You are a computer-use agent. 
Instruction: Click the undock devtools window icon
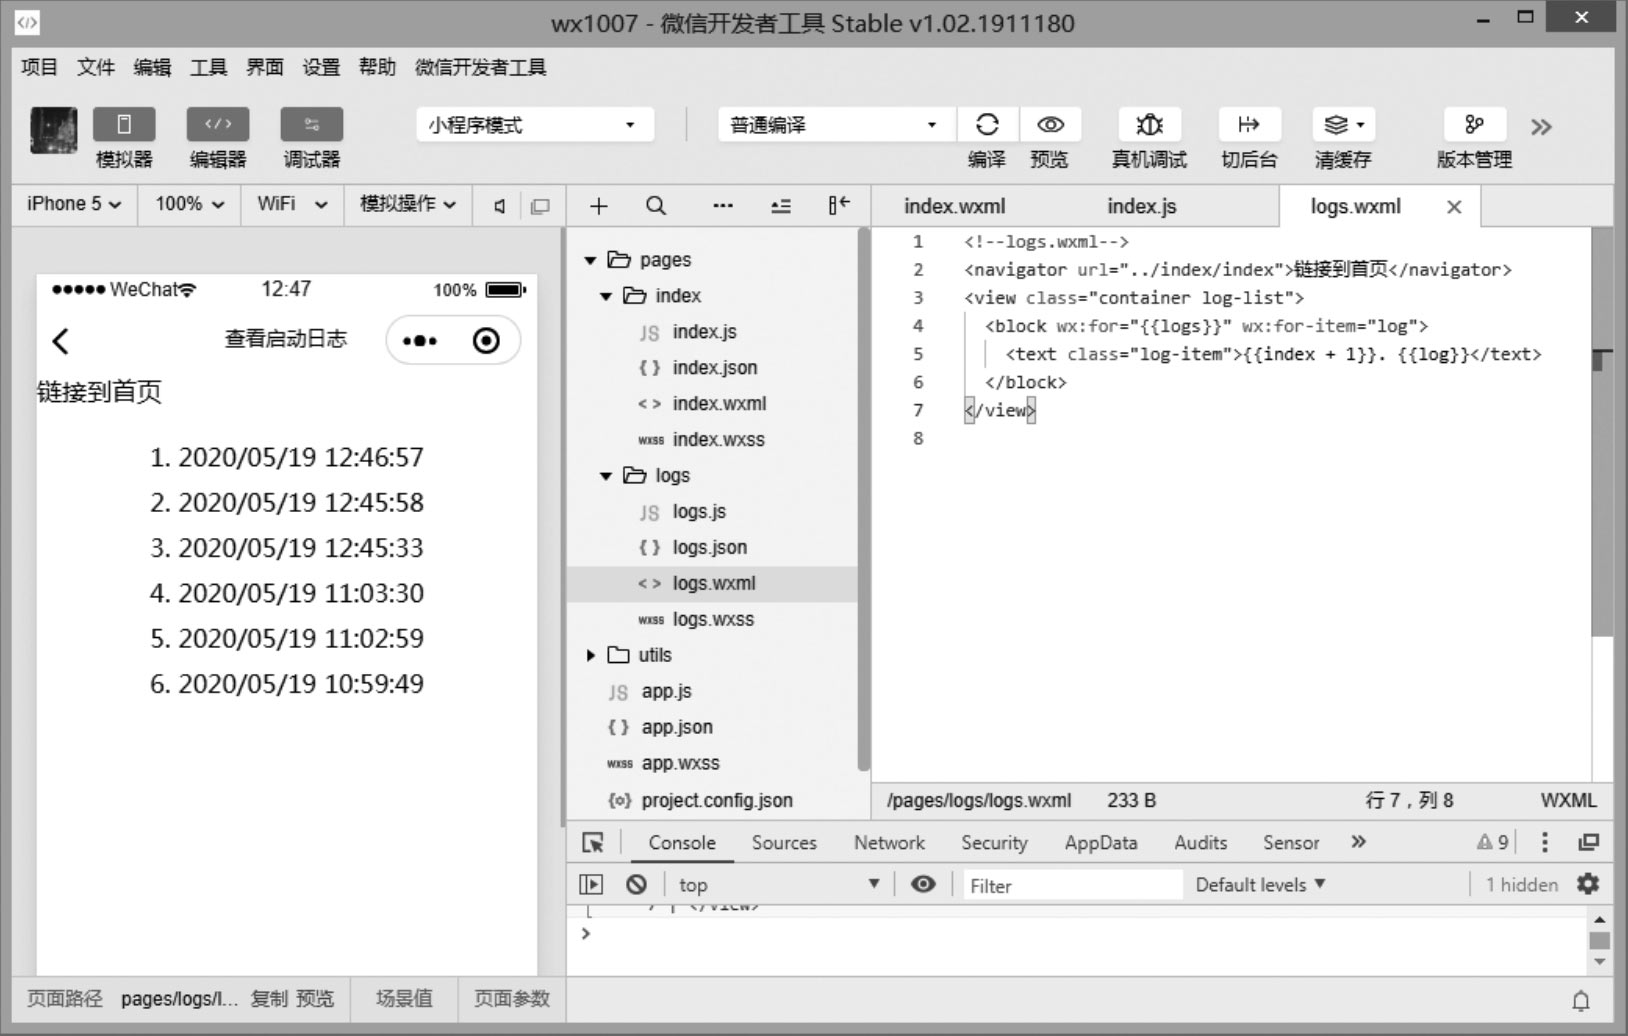pyautogui.click(x=1588, y=843)
